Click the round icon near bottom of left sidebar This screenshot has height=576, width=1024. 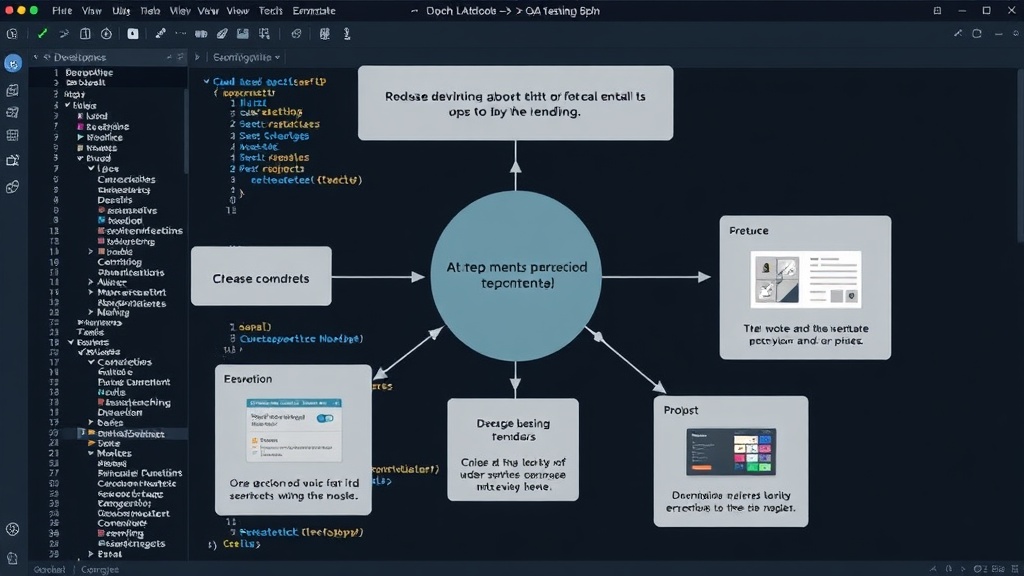click(x=12, y=529)
